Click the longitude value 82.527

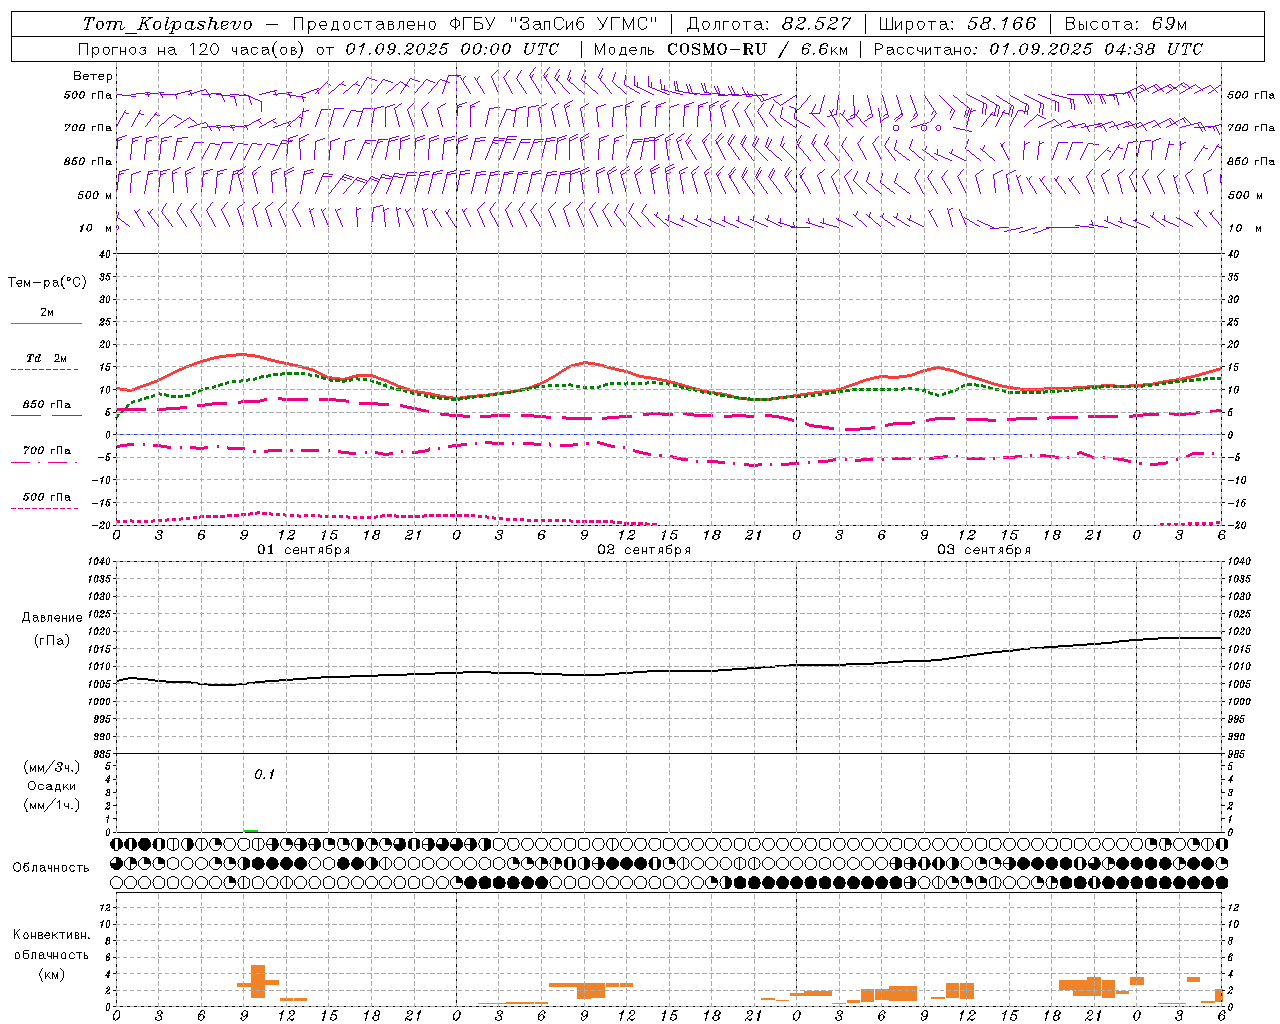pyautogui.click(x=818, y=24)
